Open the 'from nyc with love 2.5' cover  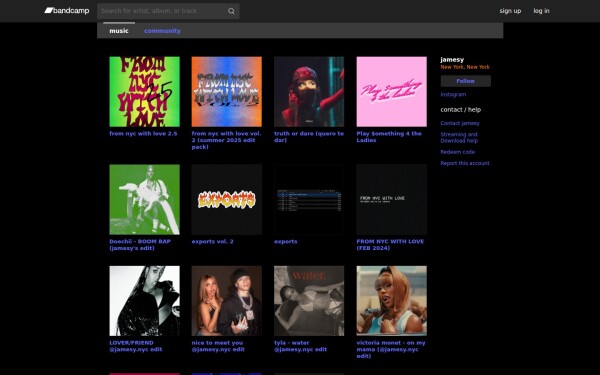pos(144,91)
